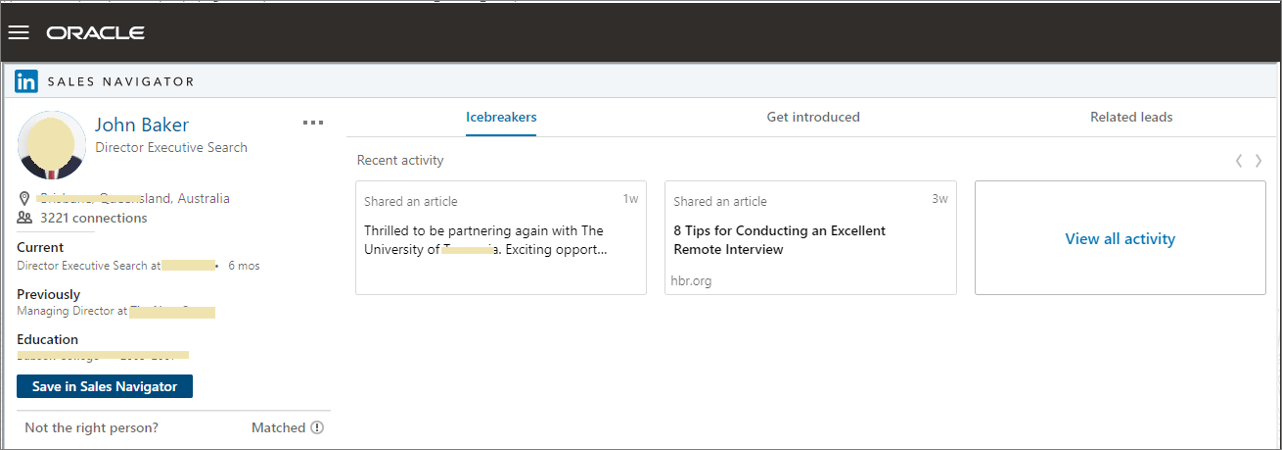The height and width of the screenshot is (450, 1282).
Task: Go to next recent activity
Action: (1258, 161)
